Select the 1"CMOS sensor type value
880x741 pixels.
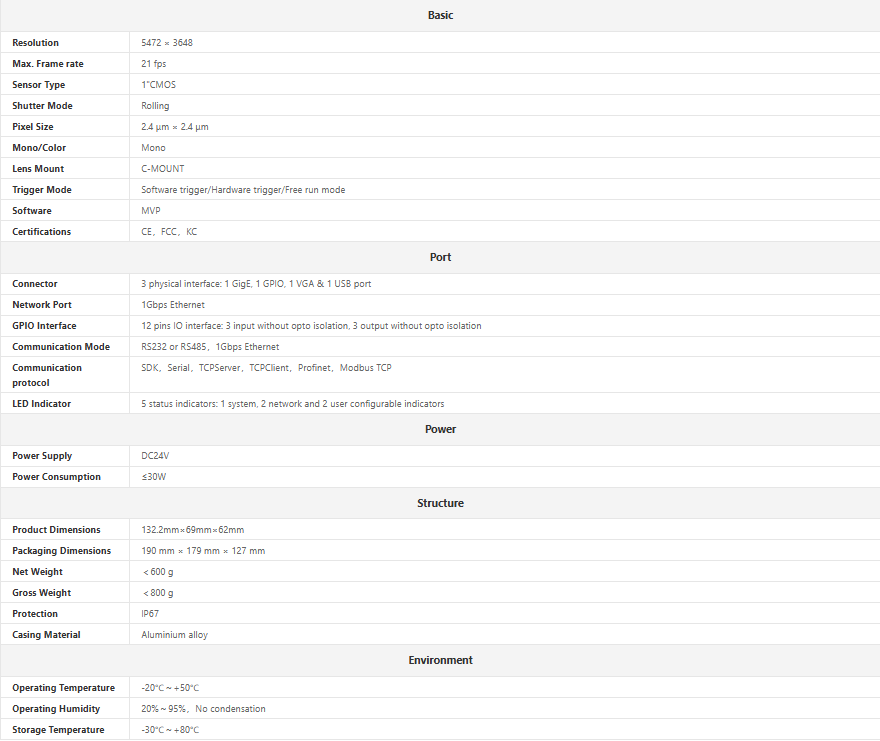pos(158,85)
